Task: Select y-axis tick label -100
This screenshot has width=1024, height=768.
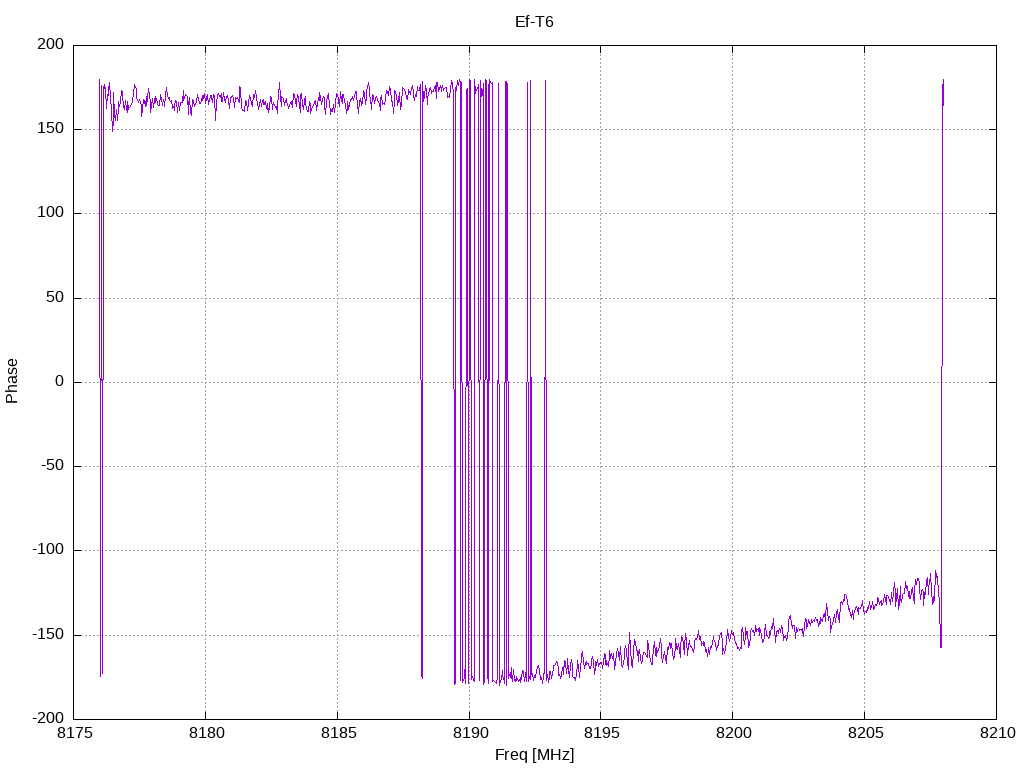Action: [48, 550]
